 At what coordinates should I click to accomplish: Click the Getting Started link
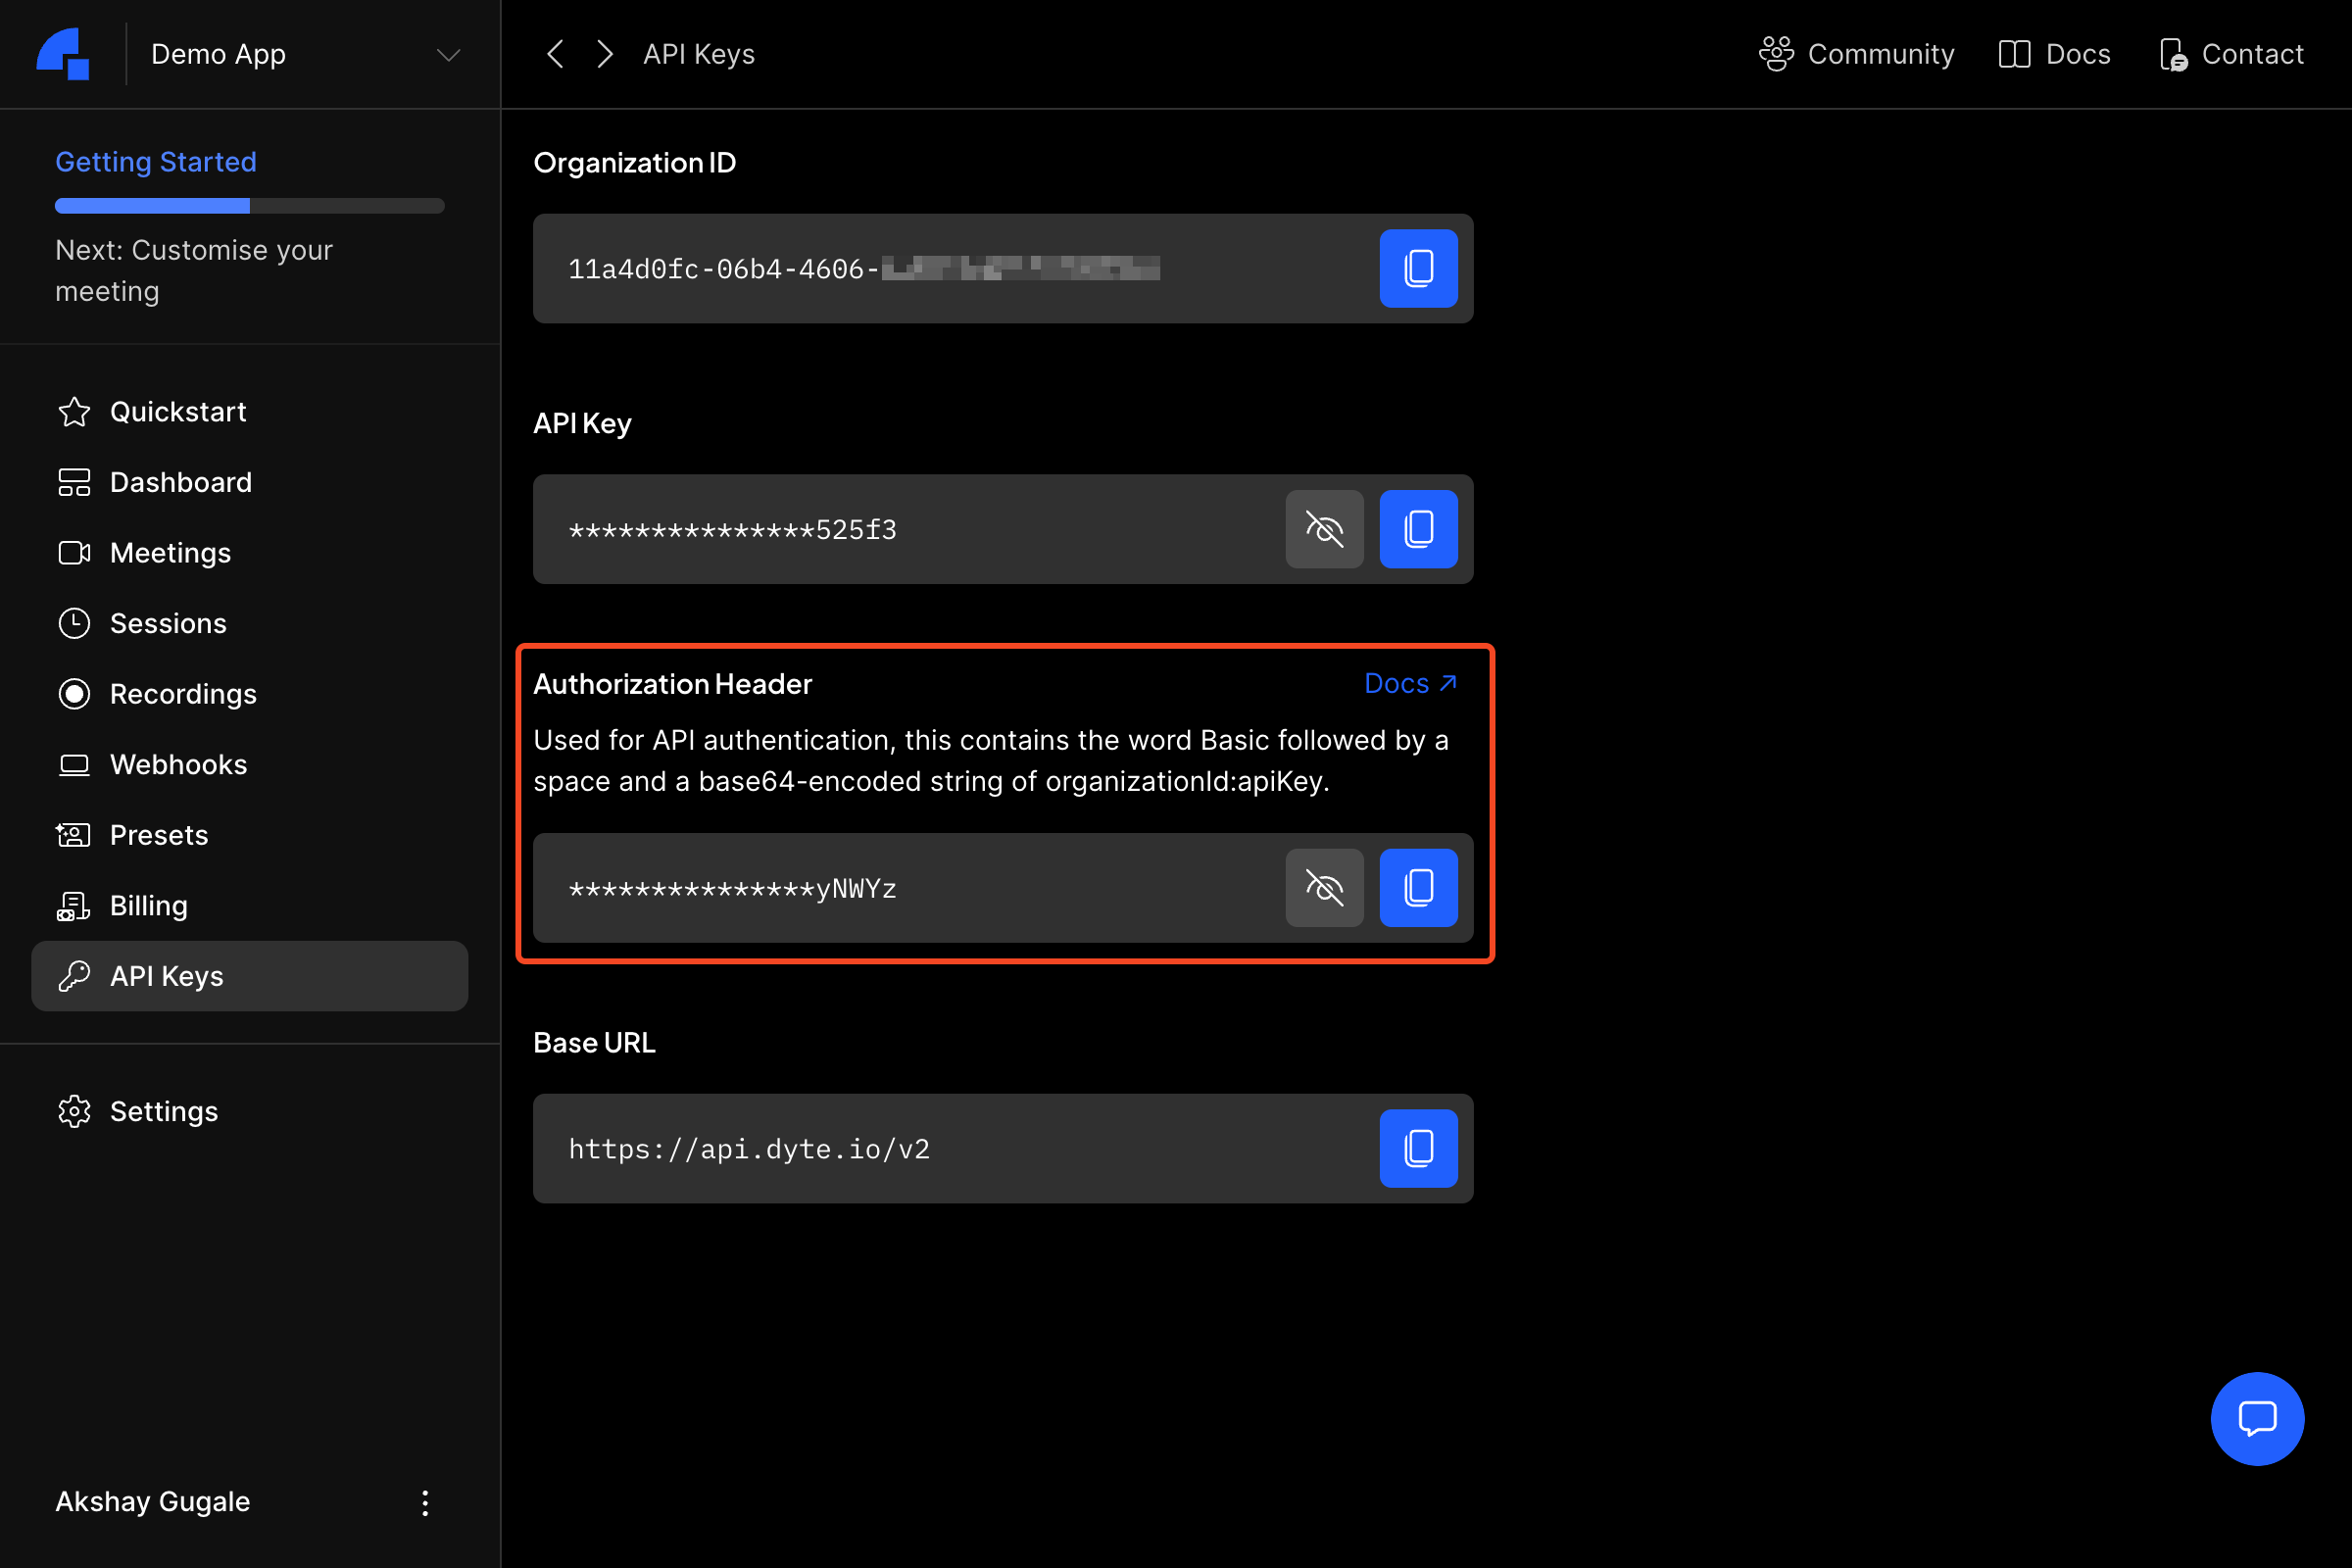[155, 161]
